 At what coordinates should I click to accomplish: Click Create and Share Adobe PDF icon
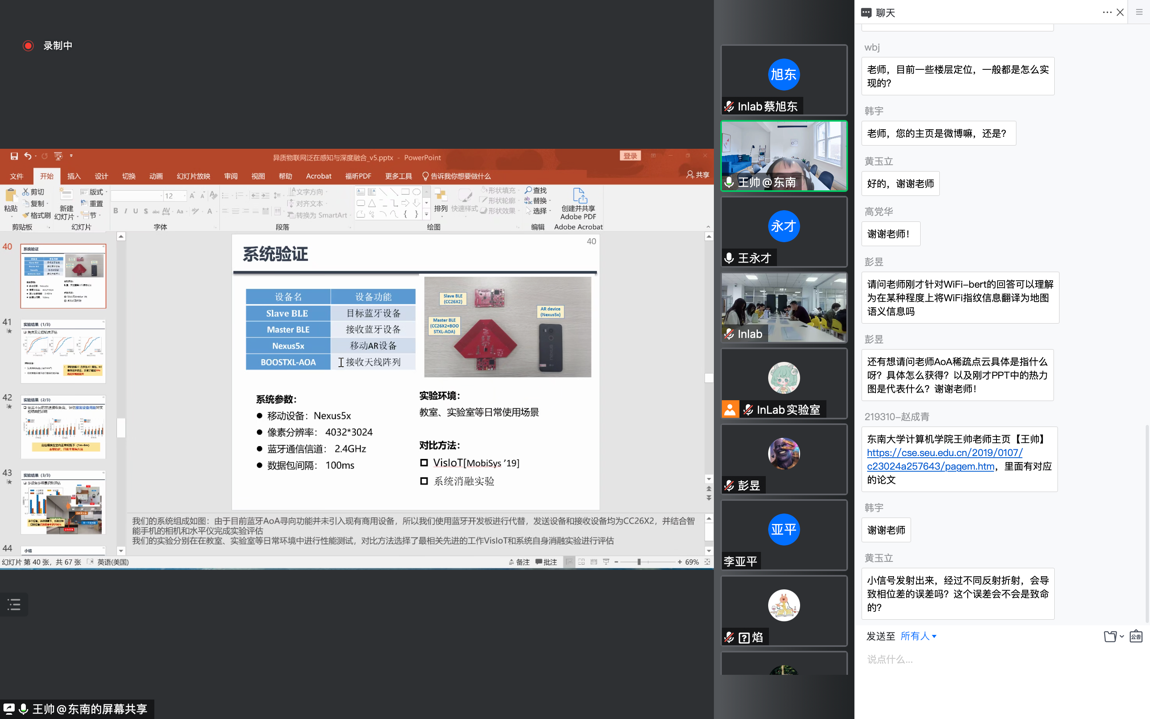tap(578, 203)
